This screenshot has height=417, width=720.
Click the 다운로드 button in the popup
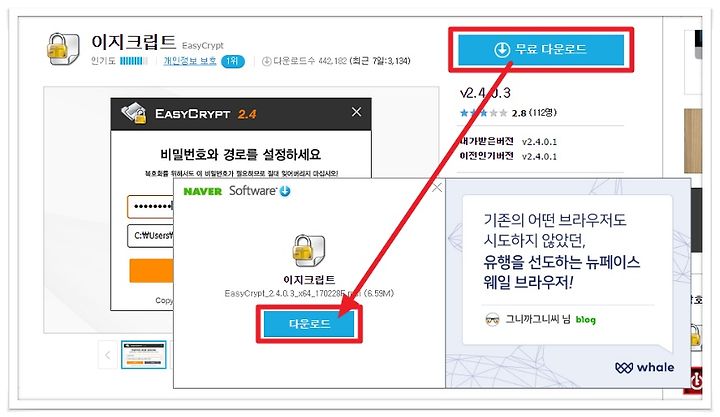[309, 324]
